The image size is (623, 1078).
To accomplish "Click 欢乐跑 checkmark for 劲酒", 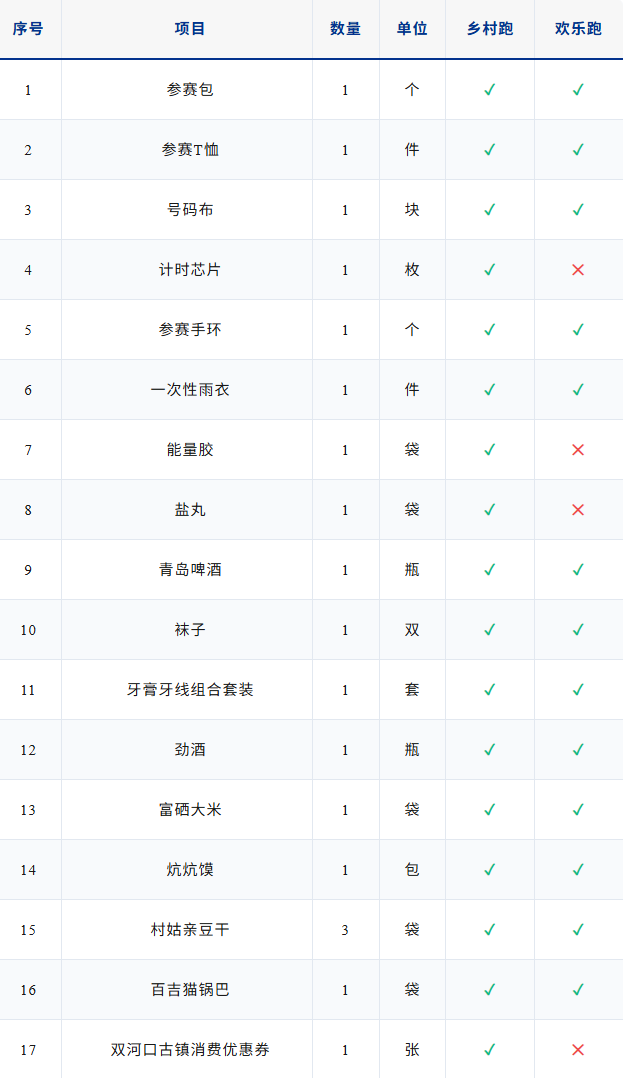I will click(x=578, y=750).
